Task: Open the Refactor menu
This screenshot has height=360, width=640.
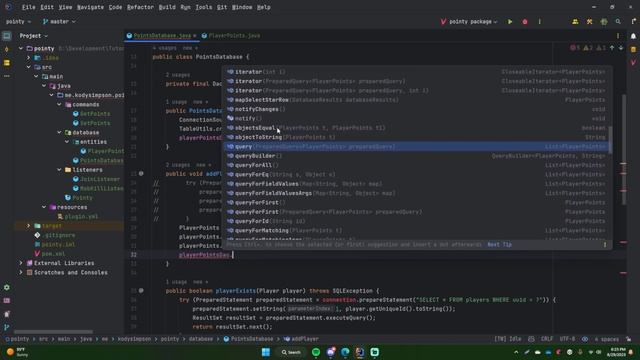Action: point(140,7)
